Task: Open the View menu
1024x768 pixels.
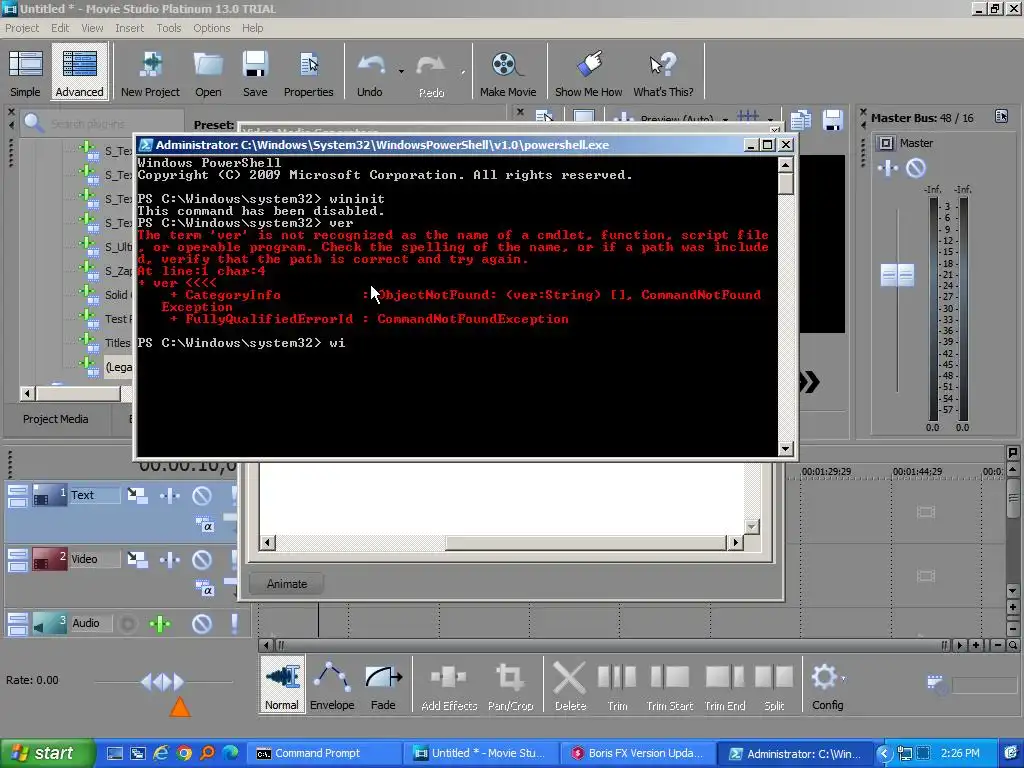Action: (92, 28)
